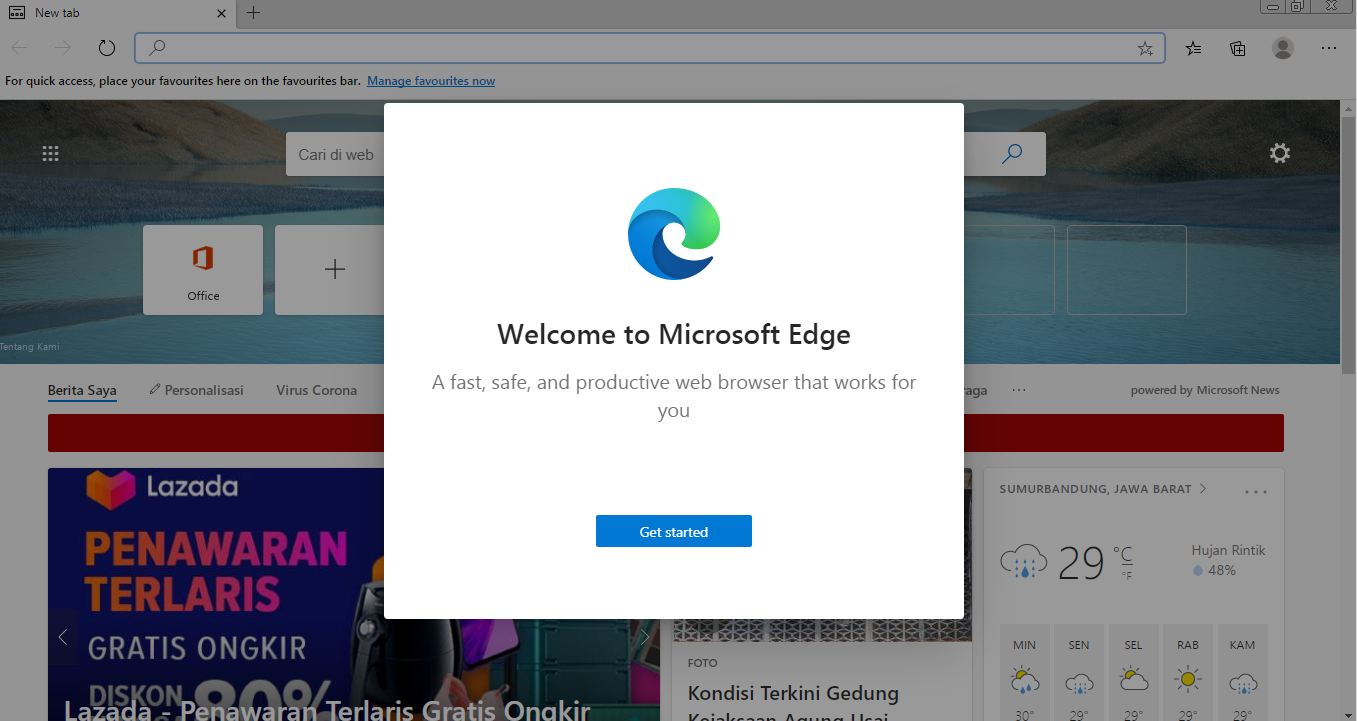Expand the news categories ellipsis menu
The image size is (1357, 721).
coord(1018,390)
